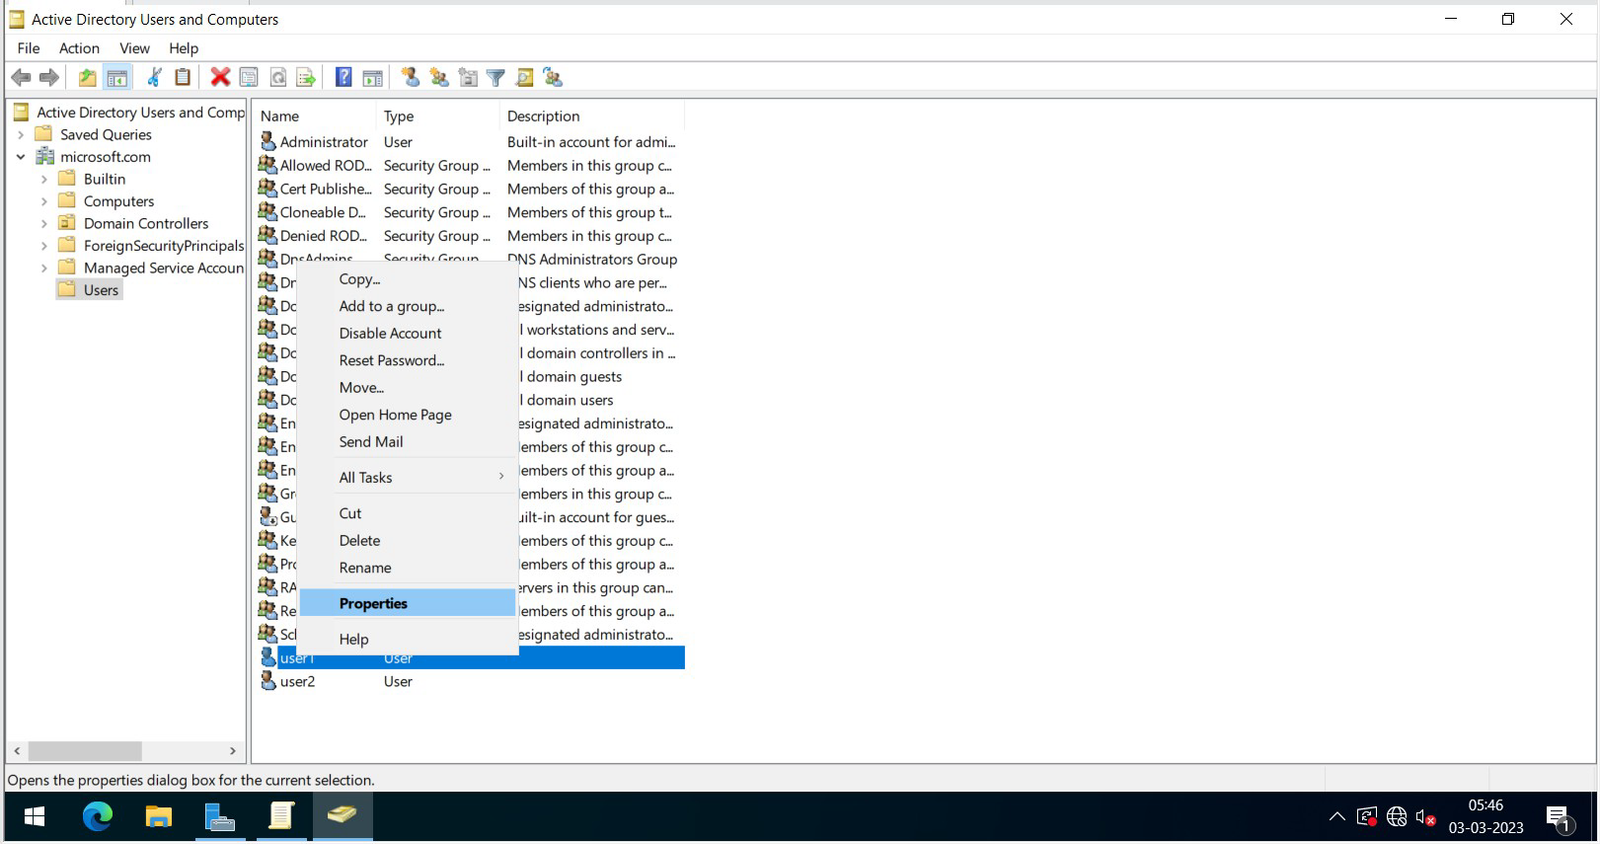This screenshot has width=1600, height=844.
Task: Expand the Saved Queries node
Action: pos(21,134)
